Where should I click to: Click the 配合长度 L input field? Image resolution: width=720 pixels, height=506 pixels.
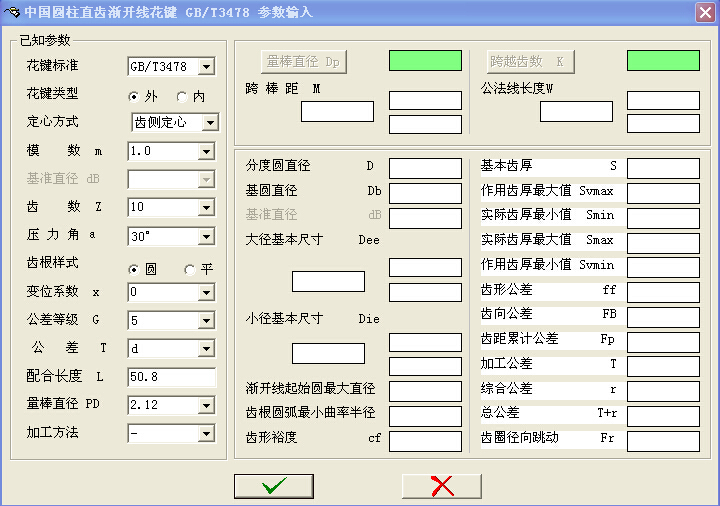(x=172, y=377)
